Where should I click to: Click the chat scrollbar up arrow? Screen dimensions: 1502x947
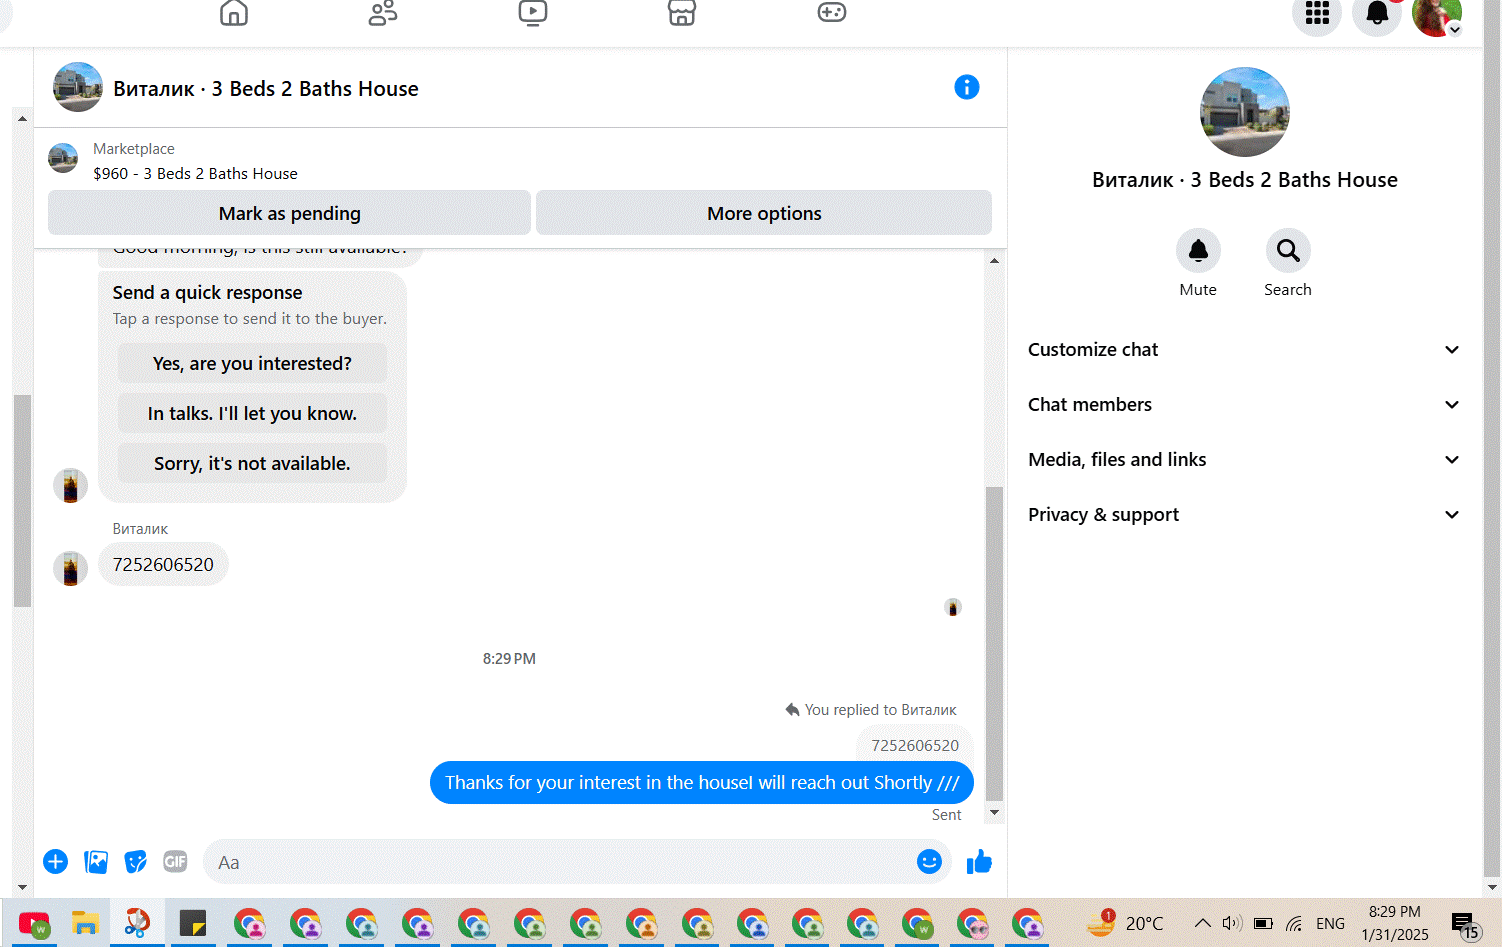[994, 260]
